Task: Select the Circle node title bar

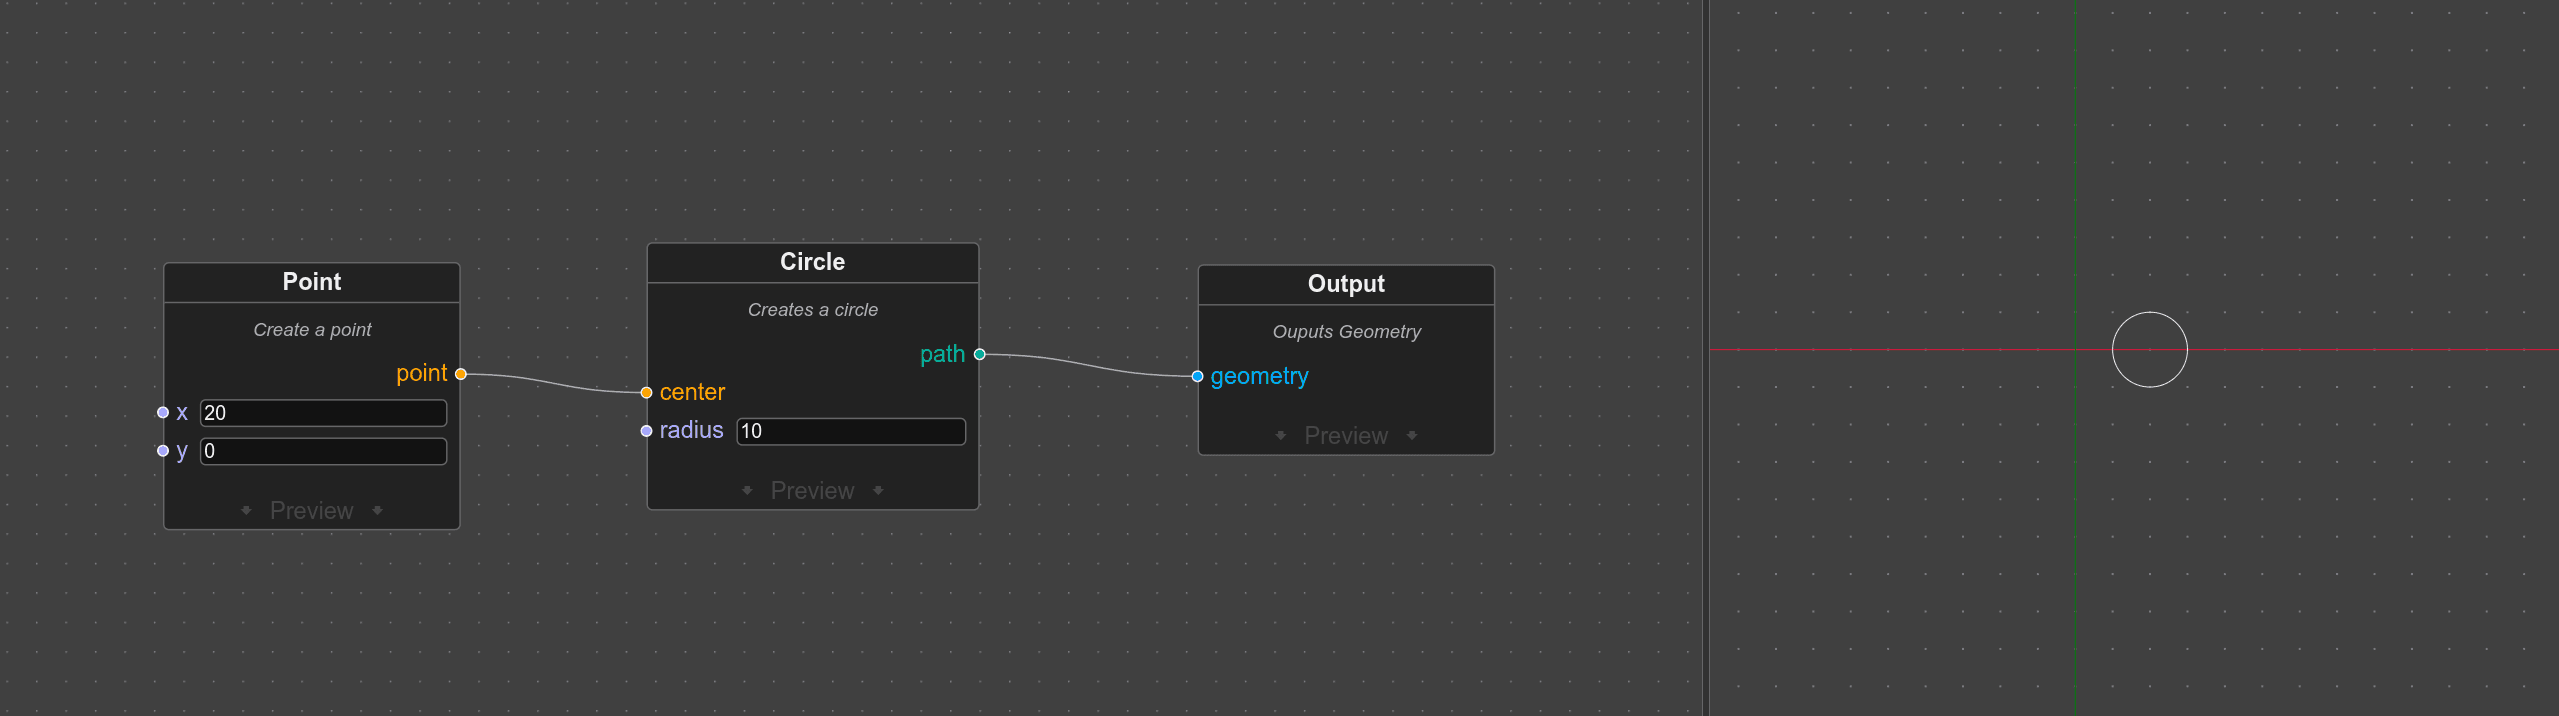Action: point(812,262)
